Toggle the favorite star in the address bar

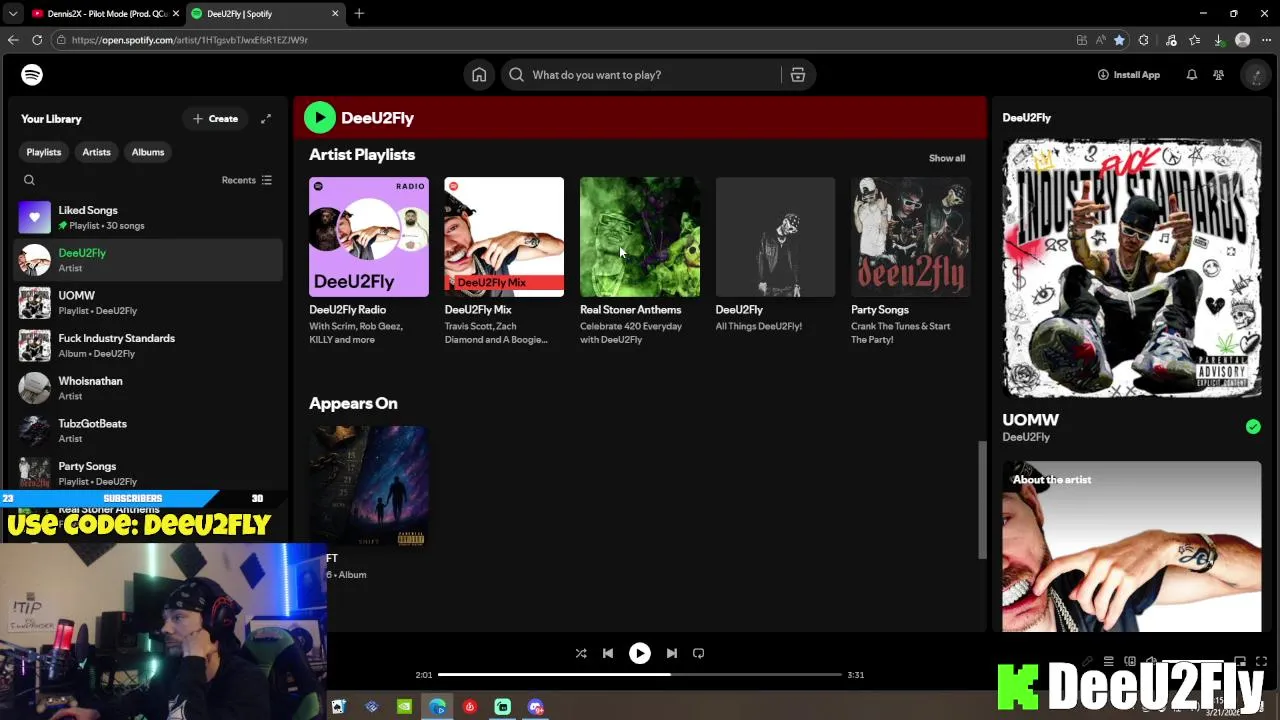(1119, 40)
